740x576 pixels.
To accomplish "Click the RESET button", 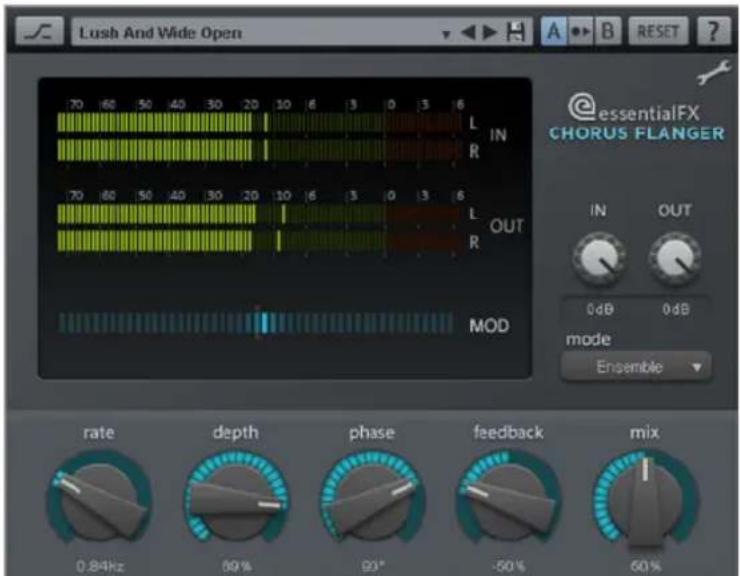I will click(x=658, y=32).
